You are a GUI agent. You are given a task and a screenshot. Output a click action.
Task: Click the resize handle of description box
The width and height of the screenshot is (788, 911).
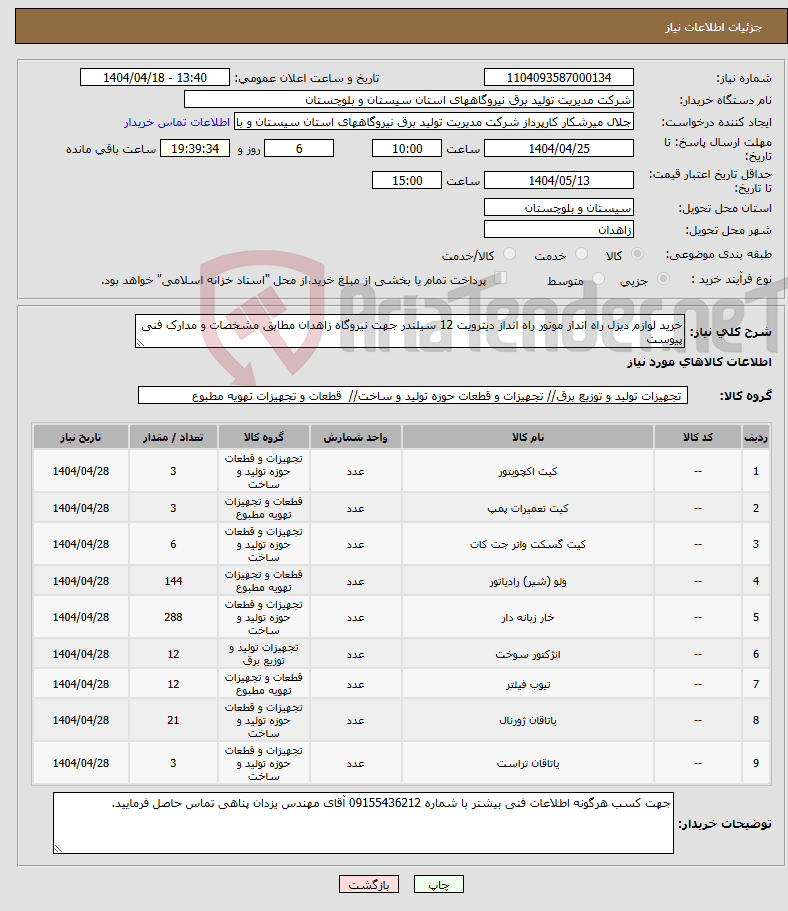pos(139,343)
